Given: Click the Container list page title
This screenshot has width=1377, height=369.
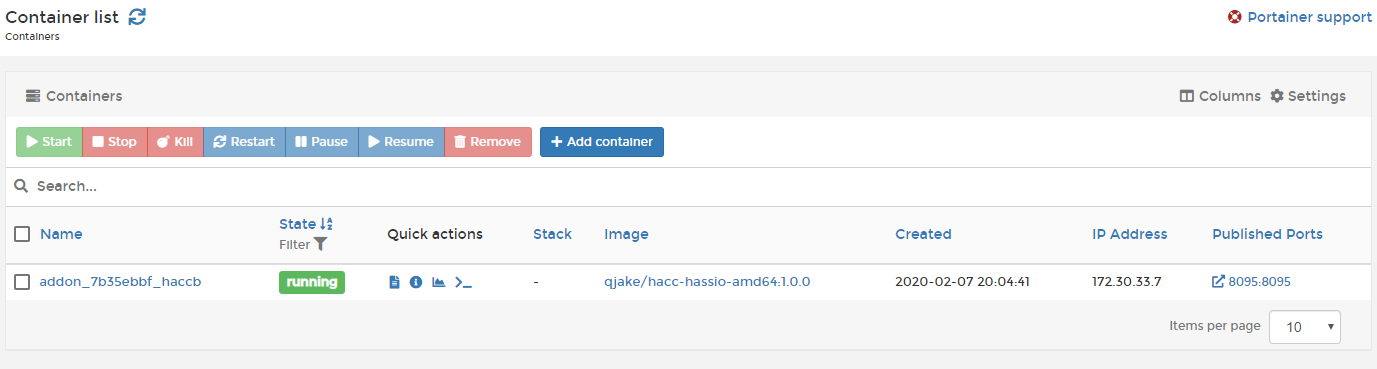Looking at the screenshot, I should (62, 17).
